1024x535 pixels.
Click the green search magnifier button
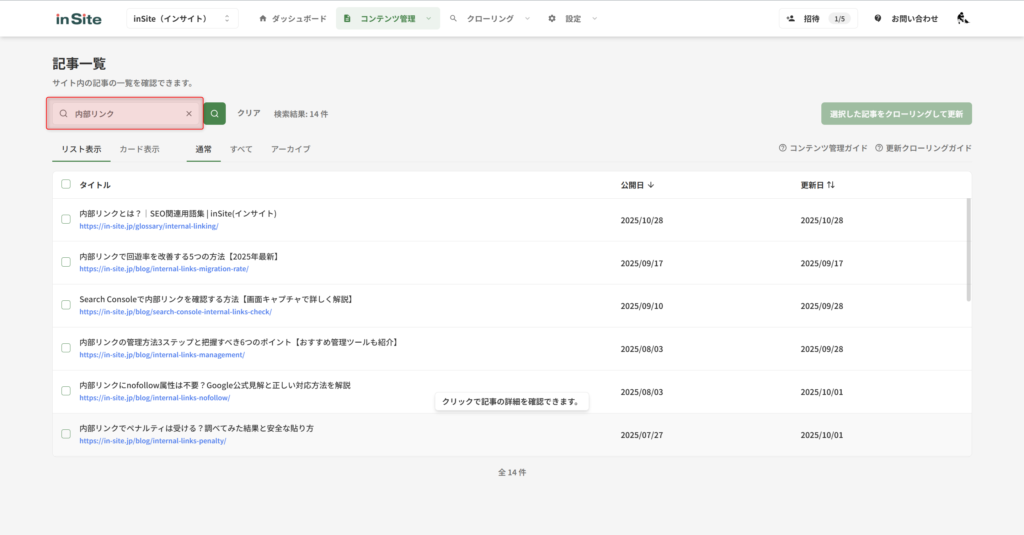(x=215, y=114)
